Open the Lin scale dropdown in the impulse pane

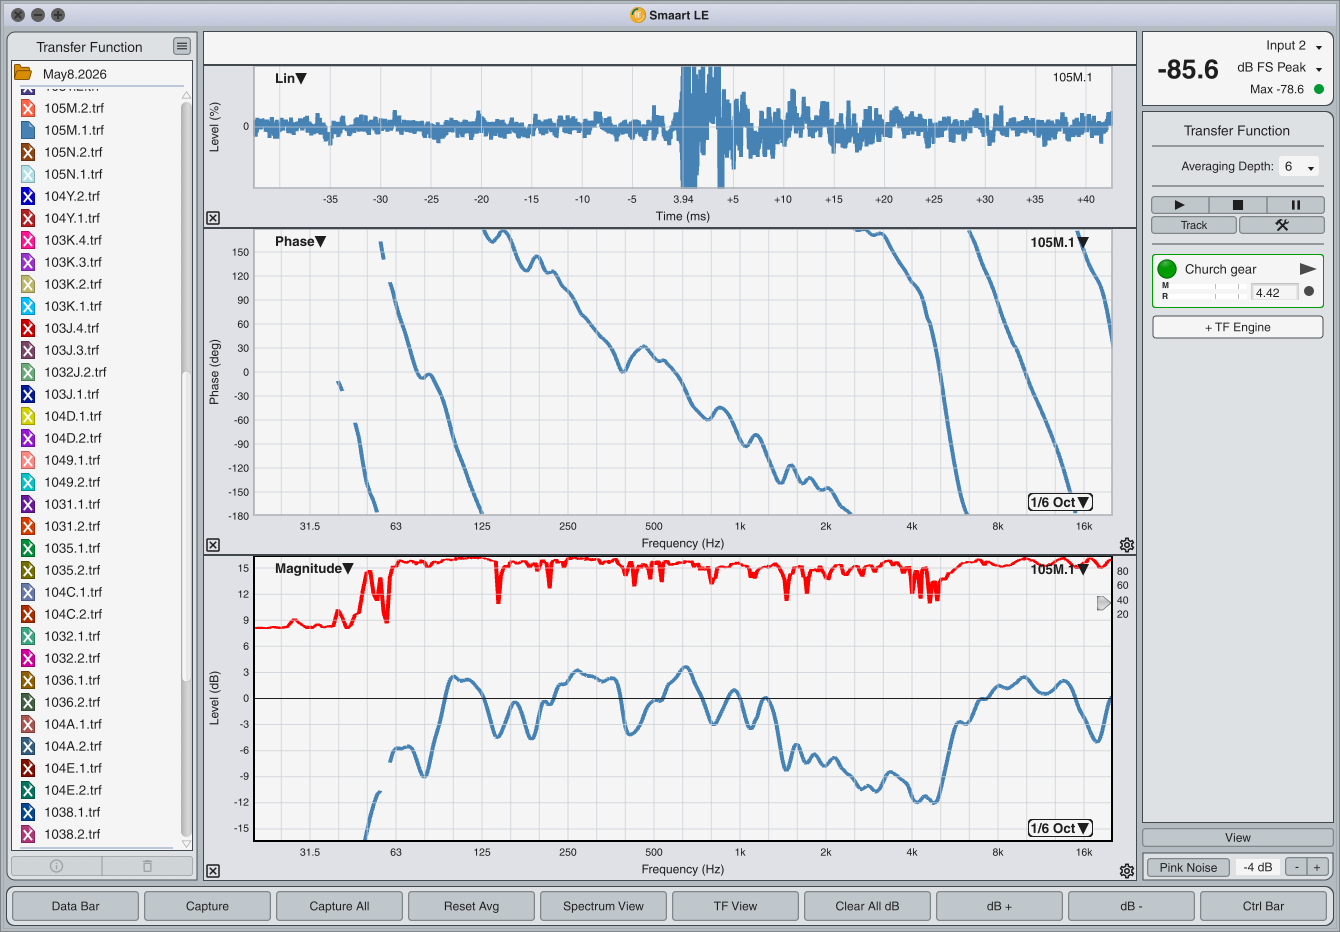pos(291,78)
